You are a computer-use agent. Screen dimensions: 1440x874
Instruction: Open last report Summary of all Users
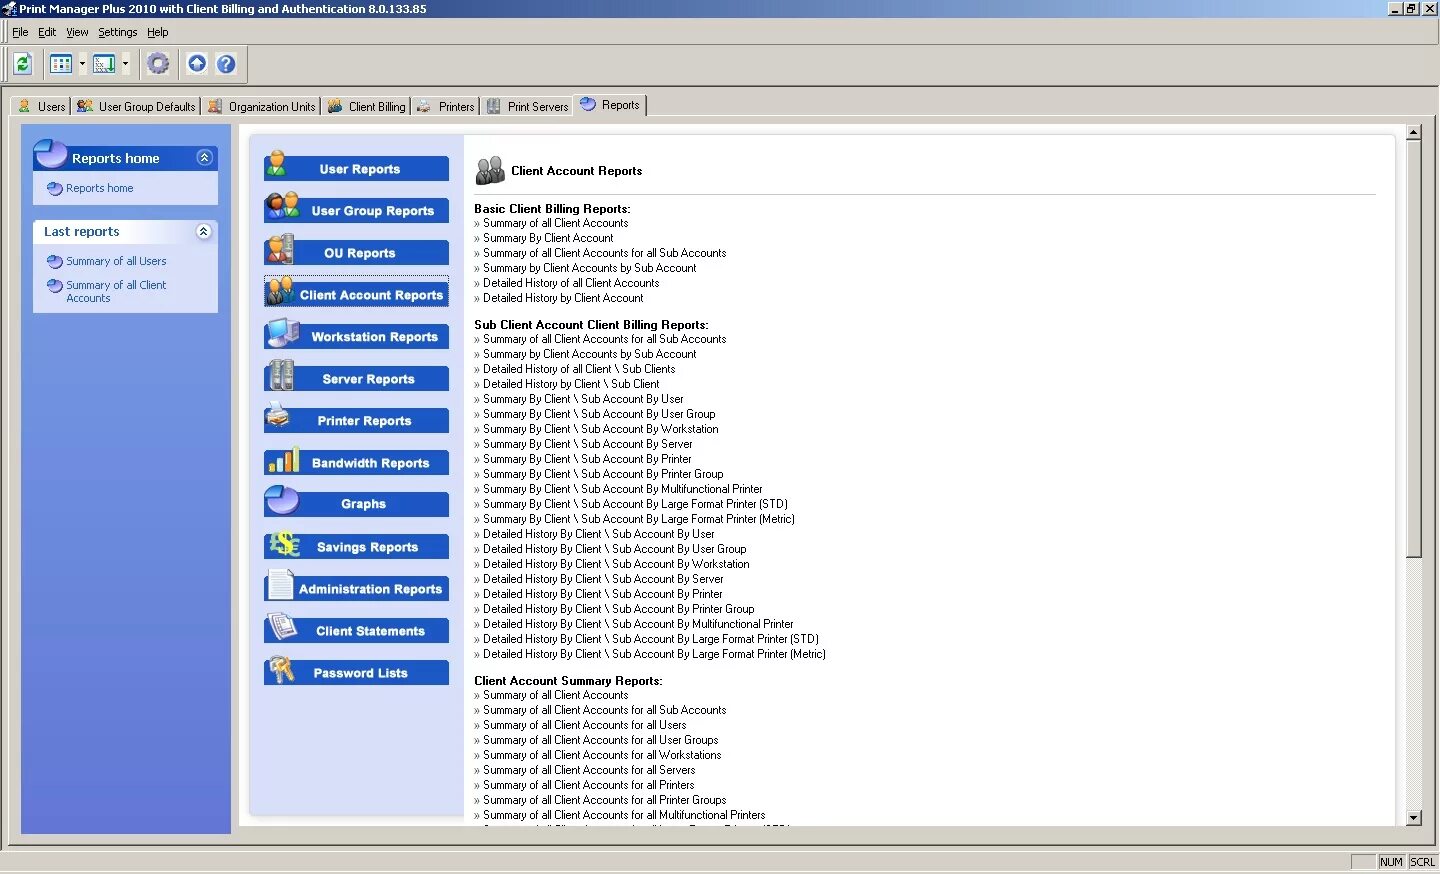click(x=116, y=261)
